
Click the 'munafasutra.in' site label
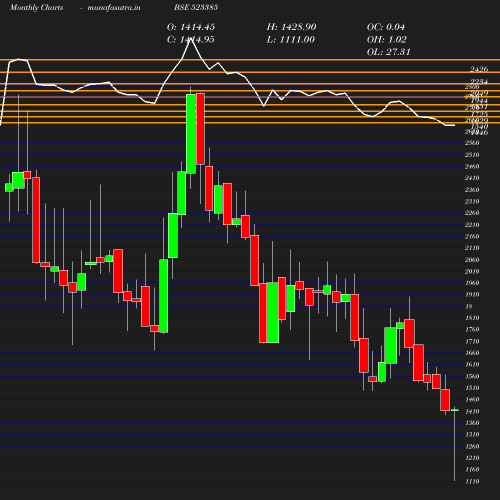pyautogui.click(x=114, y=8)
